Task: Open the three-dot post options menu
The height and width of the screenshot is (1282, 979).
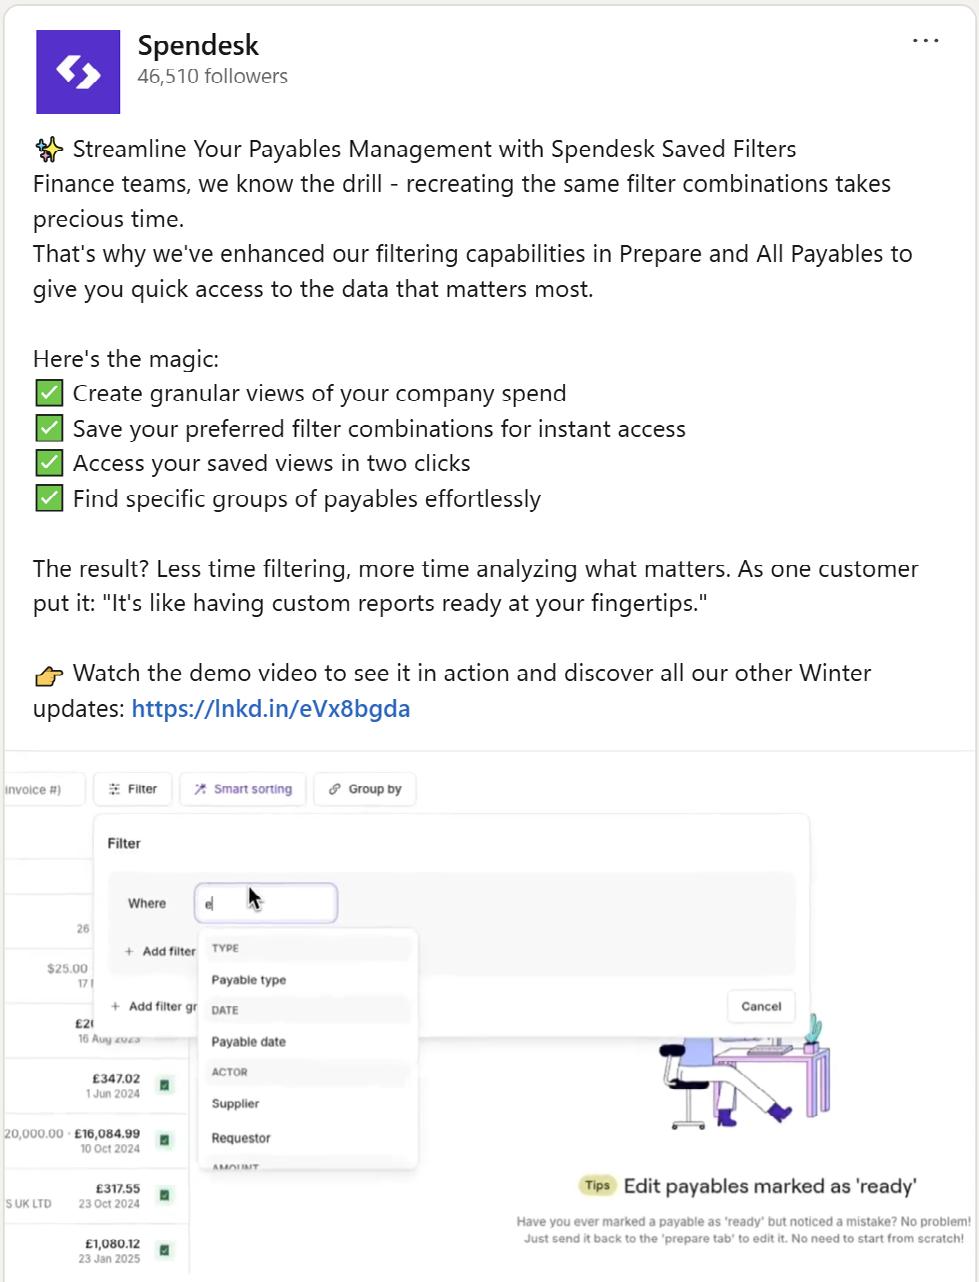Action: point(925,41)
